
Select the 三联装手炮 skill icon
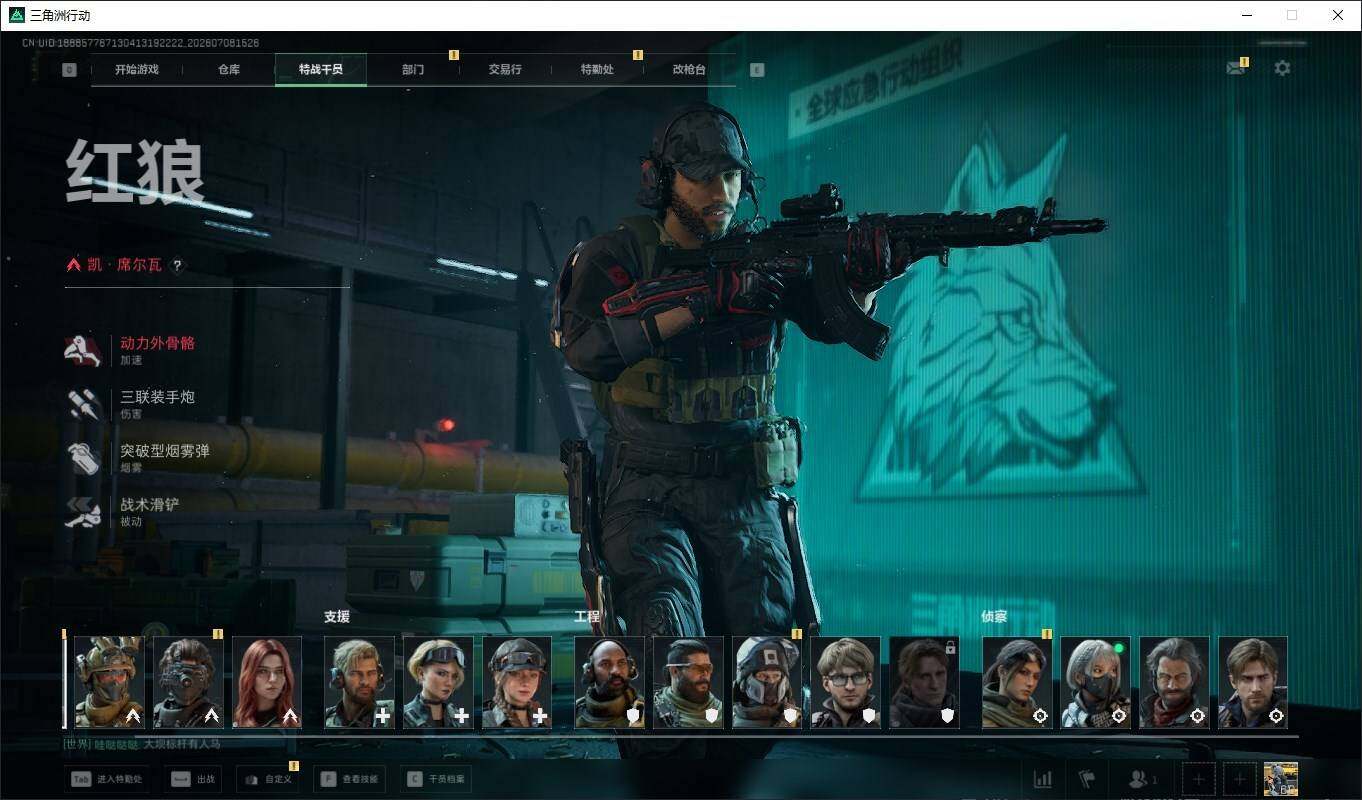coord(83,404)
